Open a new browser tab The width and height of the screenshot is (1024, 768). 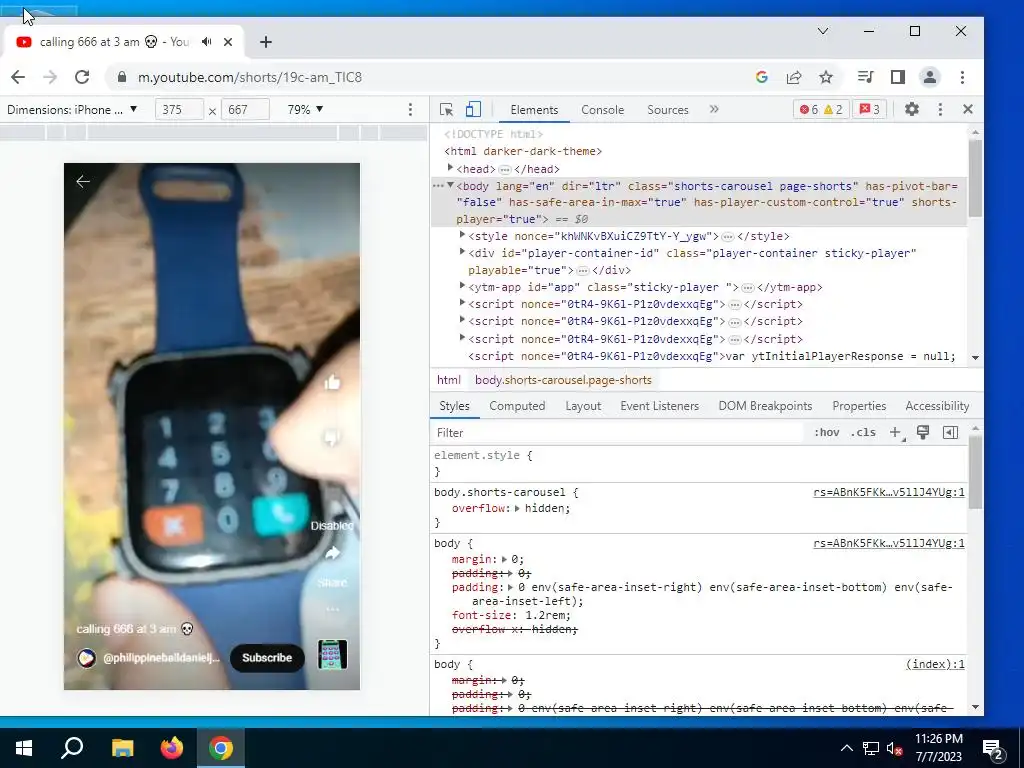266,42
